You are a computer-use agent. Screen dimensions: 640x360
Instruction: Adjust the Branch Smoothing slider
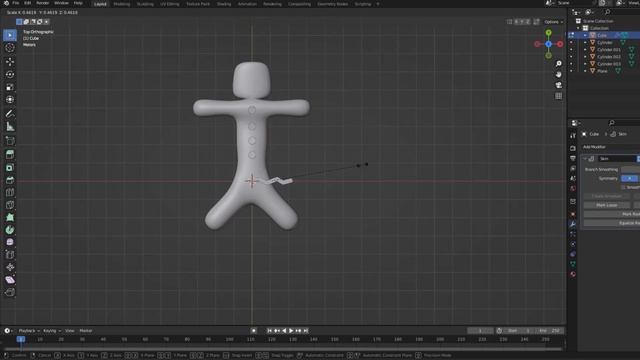630,169
